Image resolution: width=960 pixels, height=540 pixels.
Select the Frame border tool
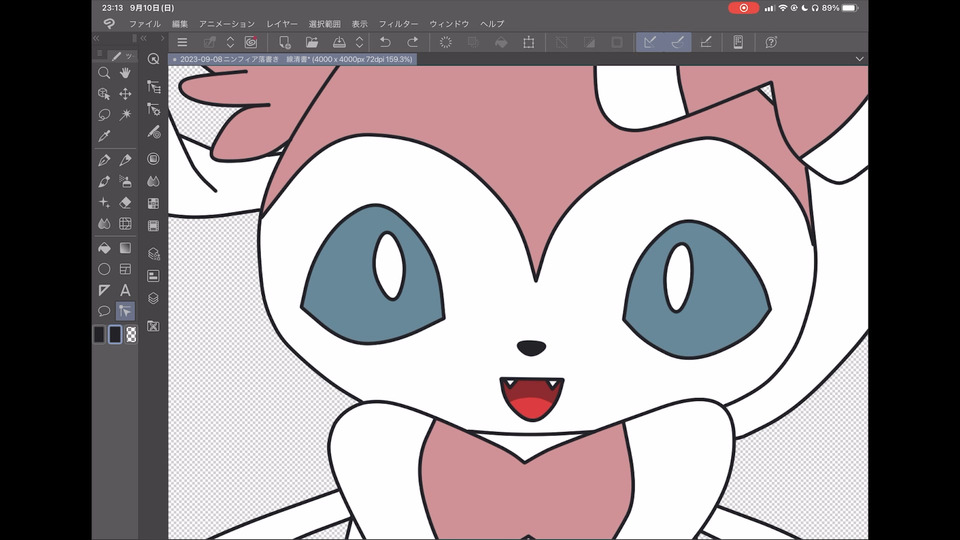[125, 269]
